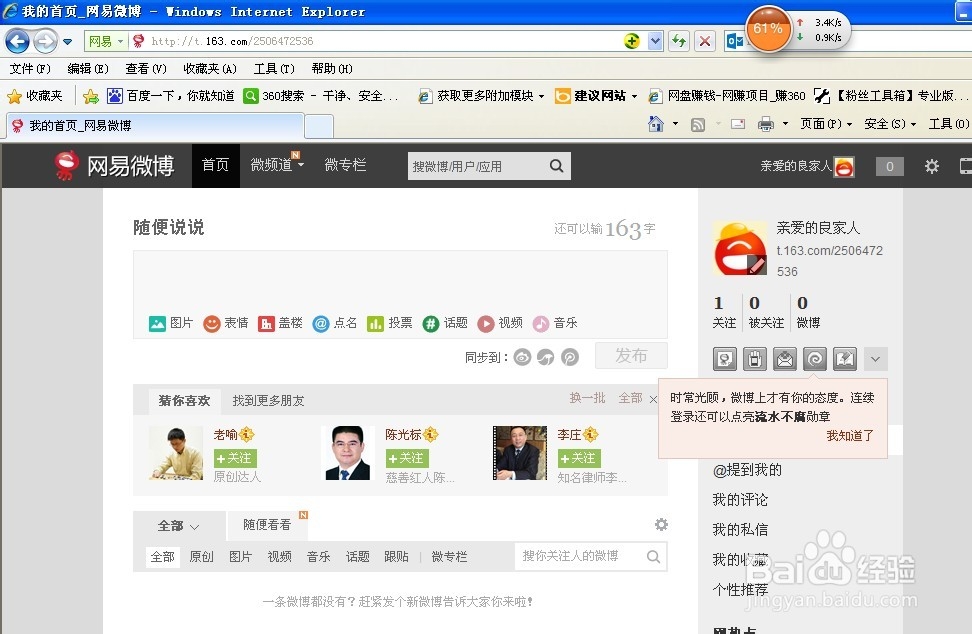Insert an emoticon with 表情

pyautogui.click(x=212, y=323)
